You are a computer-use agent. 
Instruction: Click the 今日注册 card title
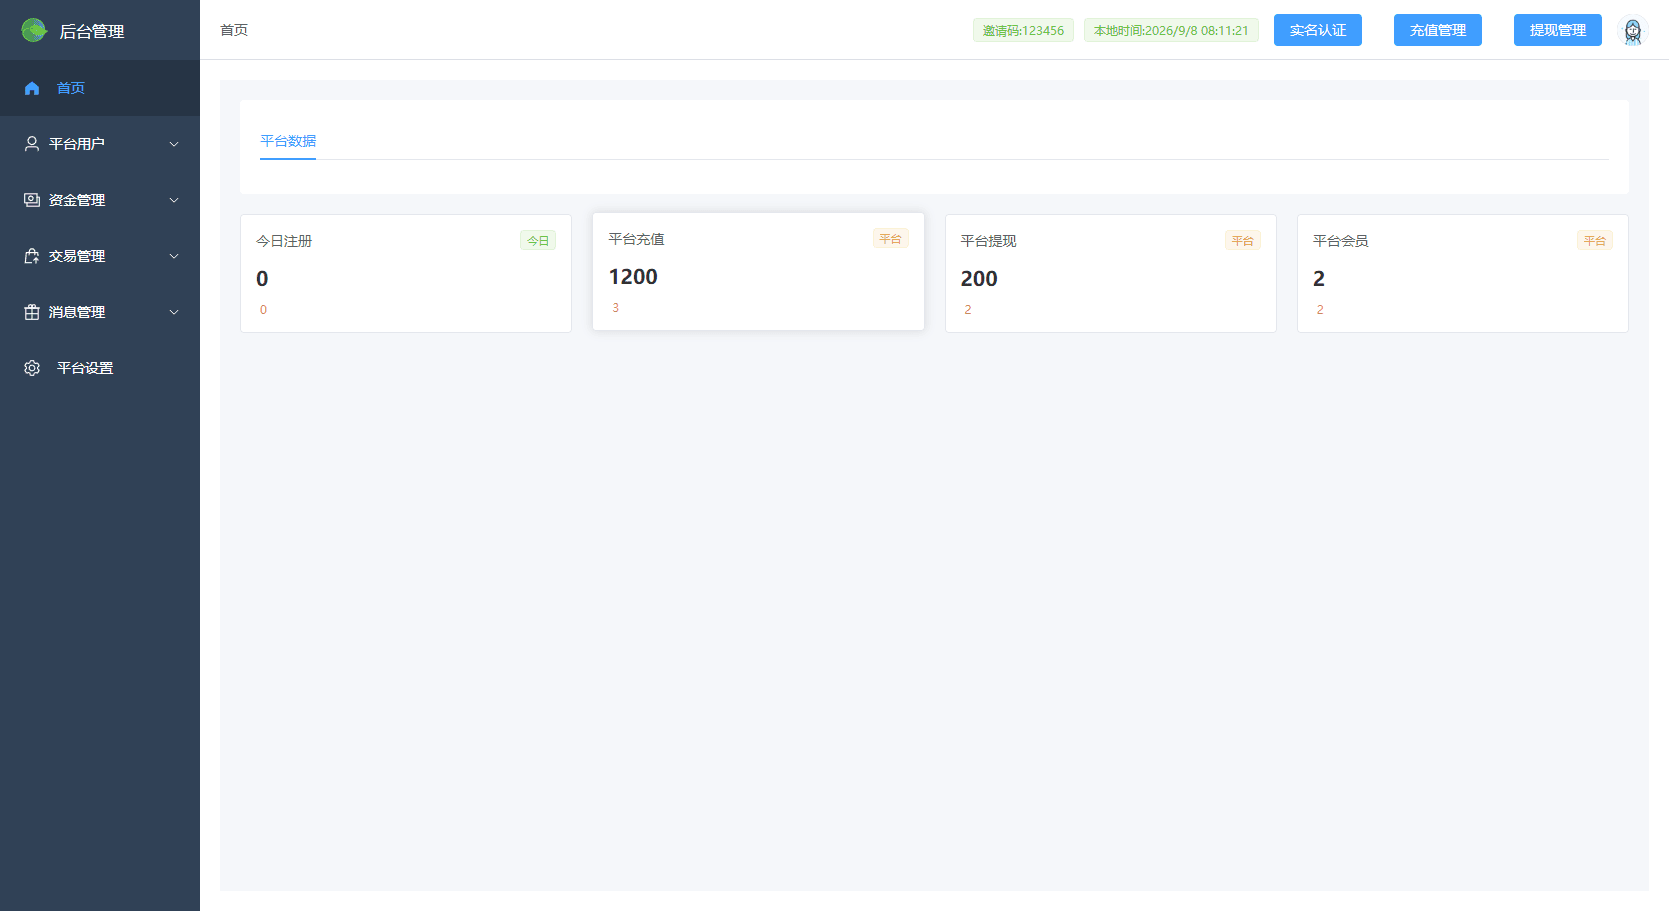click(x=284, y=241)
